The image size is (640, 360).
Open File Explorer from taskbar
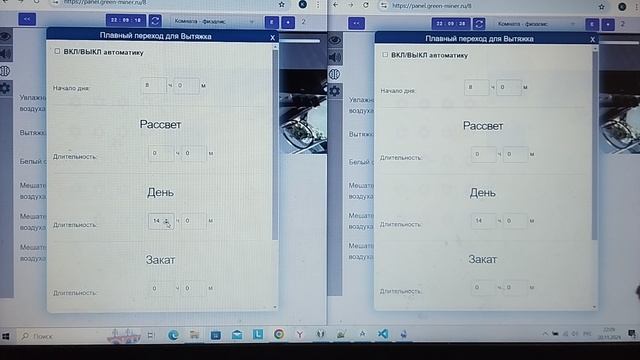tap(194, 335)
